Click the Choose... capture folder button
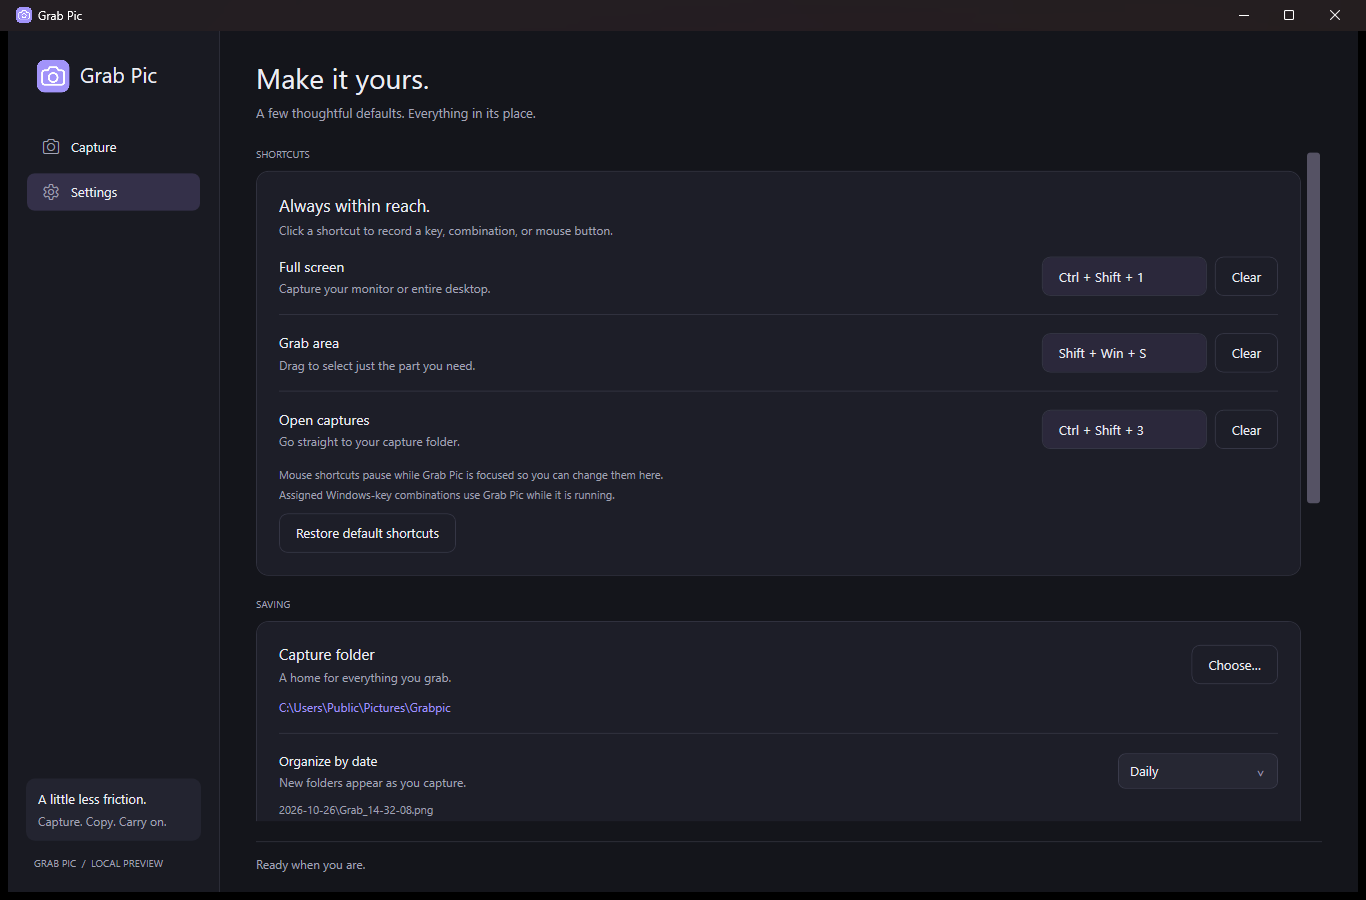 point(1234,665)
